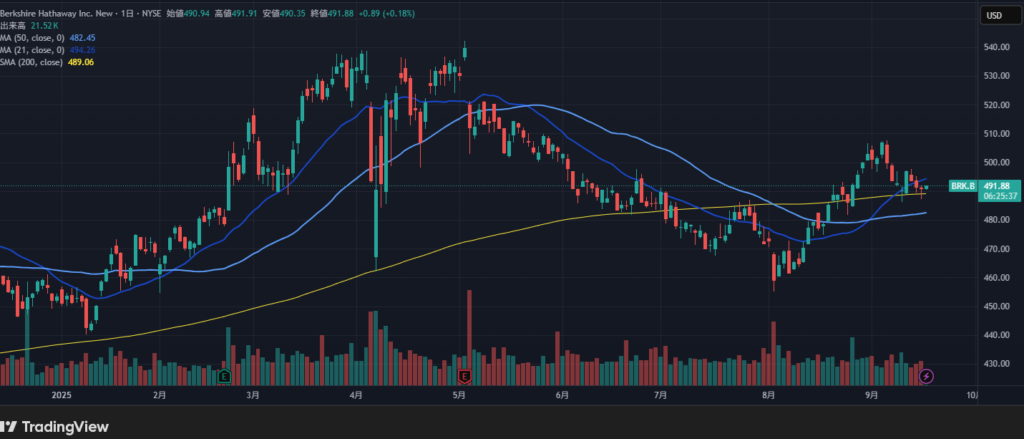Click the red earnings E marker near May
This screenshot has width=1024, height=439.
[465, 376]
